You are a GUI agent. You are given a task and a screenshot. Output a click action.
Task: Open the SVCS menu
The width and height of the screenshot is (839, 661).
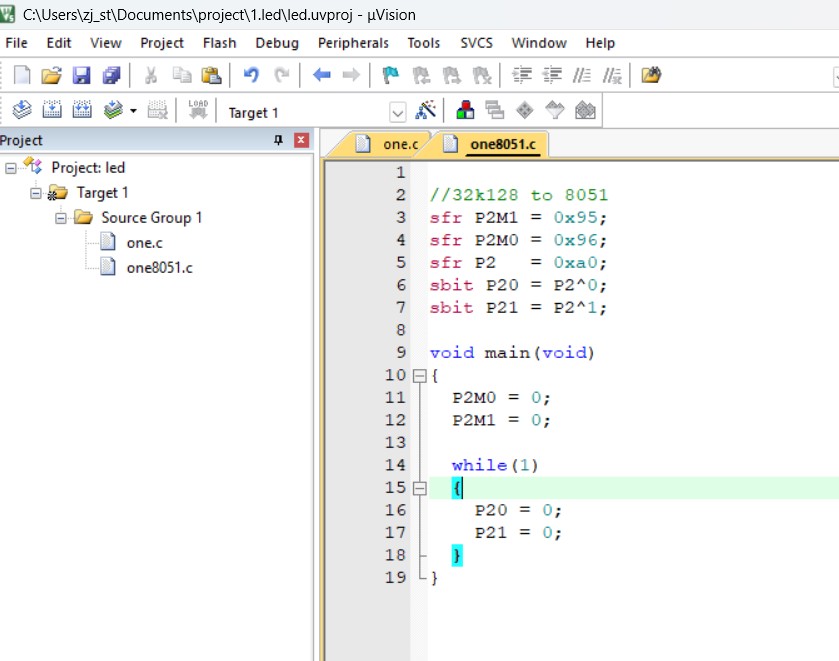[476, 43]
